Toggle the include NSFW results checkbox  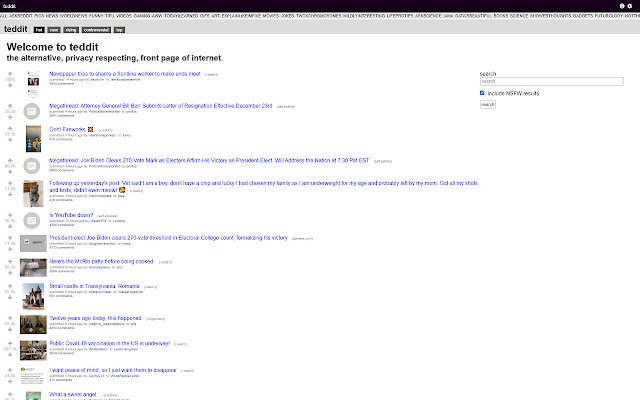click(x=482, y=93)
